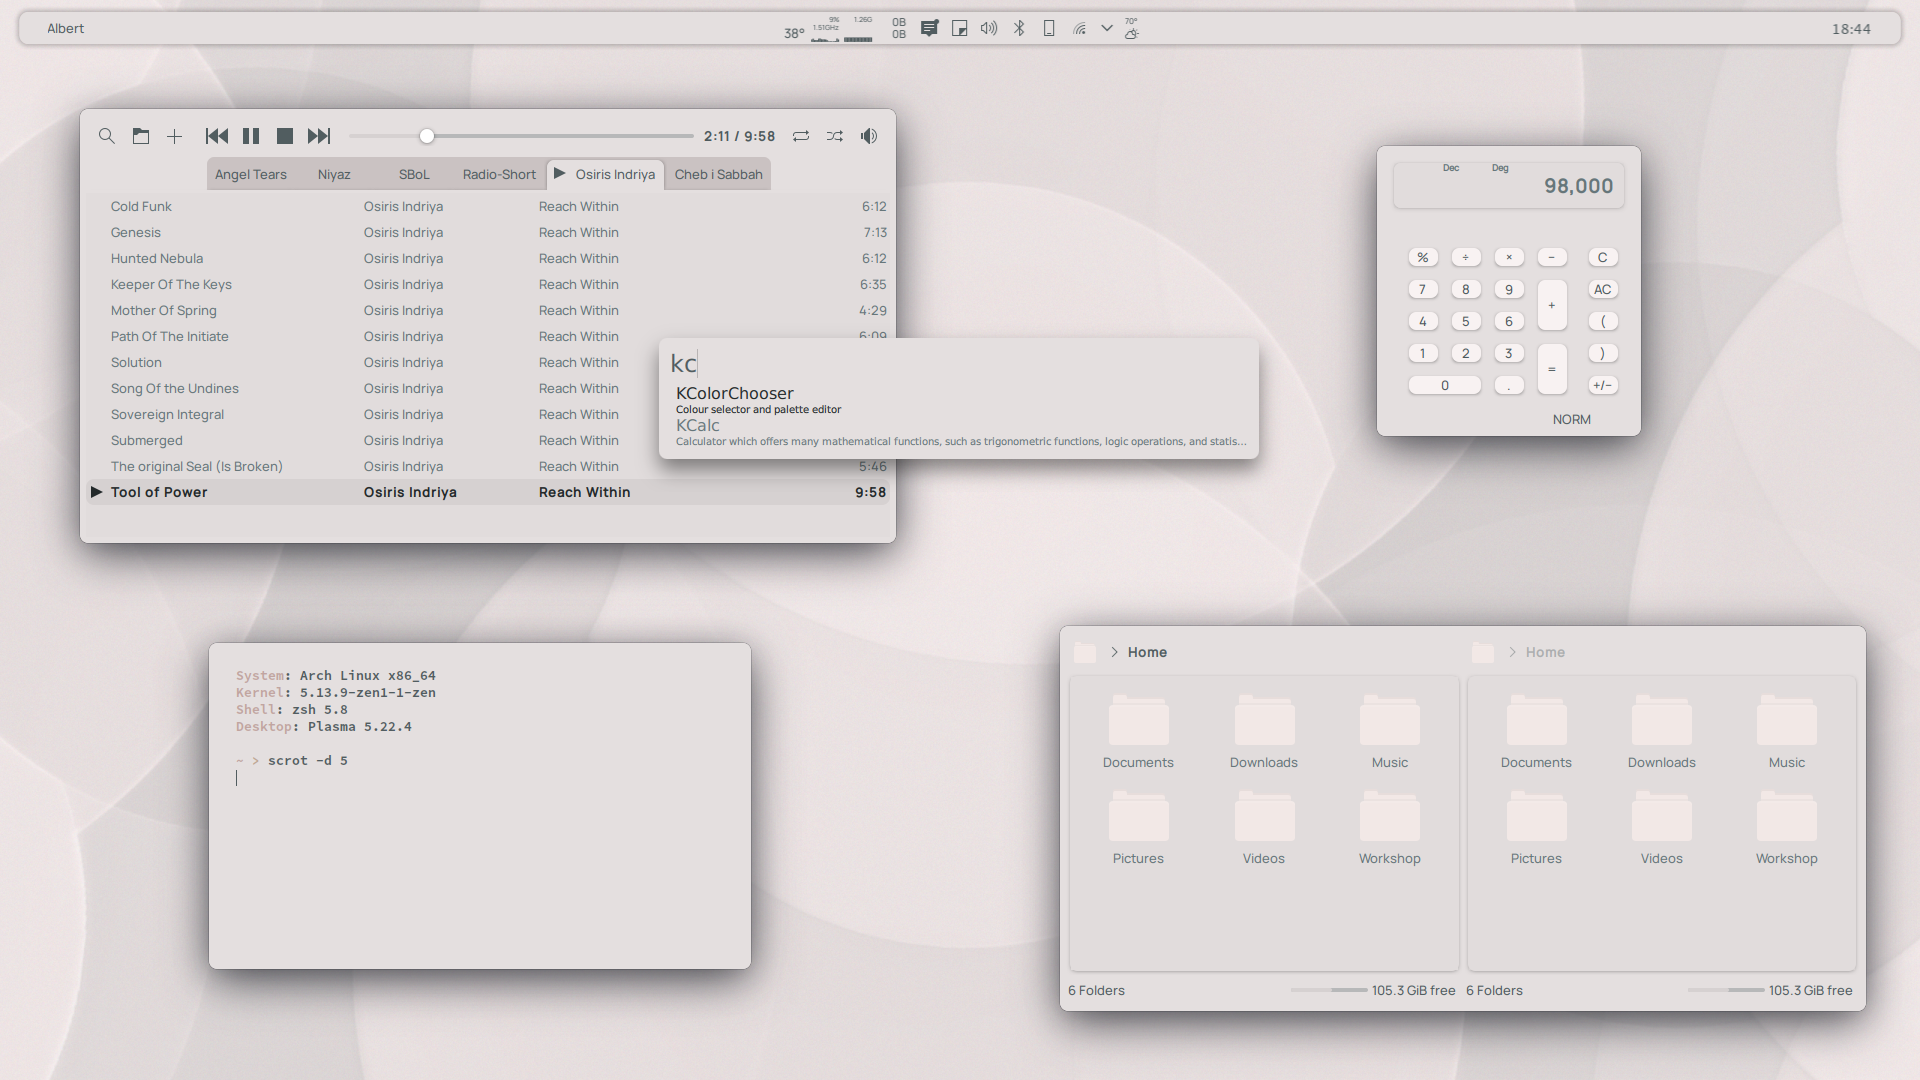Toggle repeat mode in the player
This screenshot has width=1920, height=1080.
(x=801, y=136)
